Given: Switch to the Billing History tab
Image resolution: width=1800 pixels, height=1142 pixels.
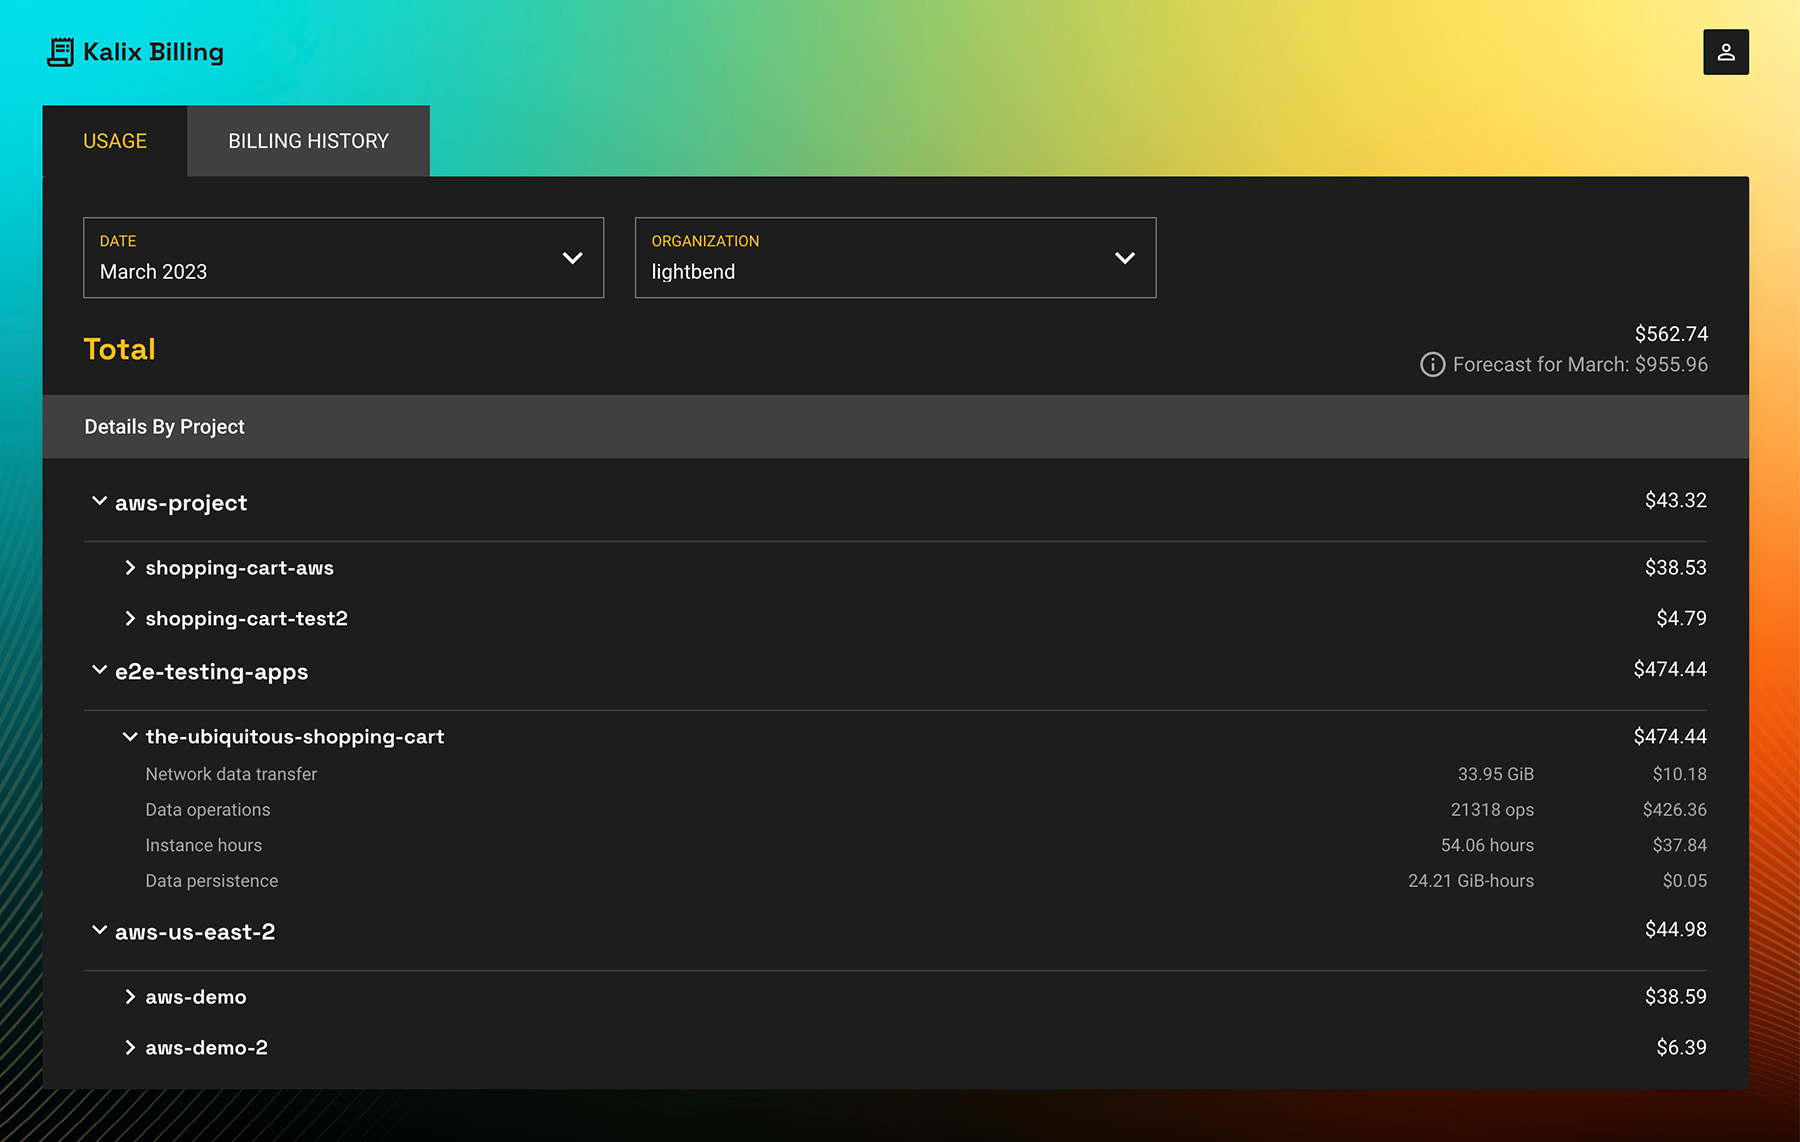Looking at the screenshot, I should click(307, 140).
